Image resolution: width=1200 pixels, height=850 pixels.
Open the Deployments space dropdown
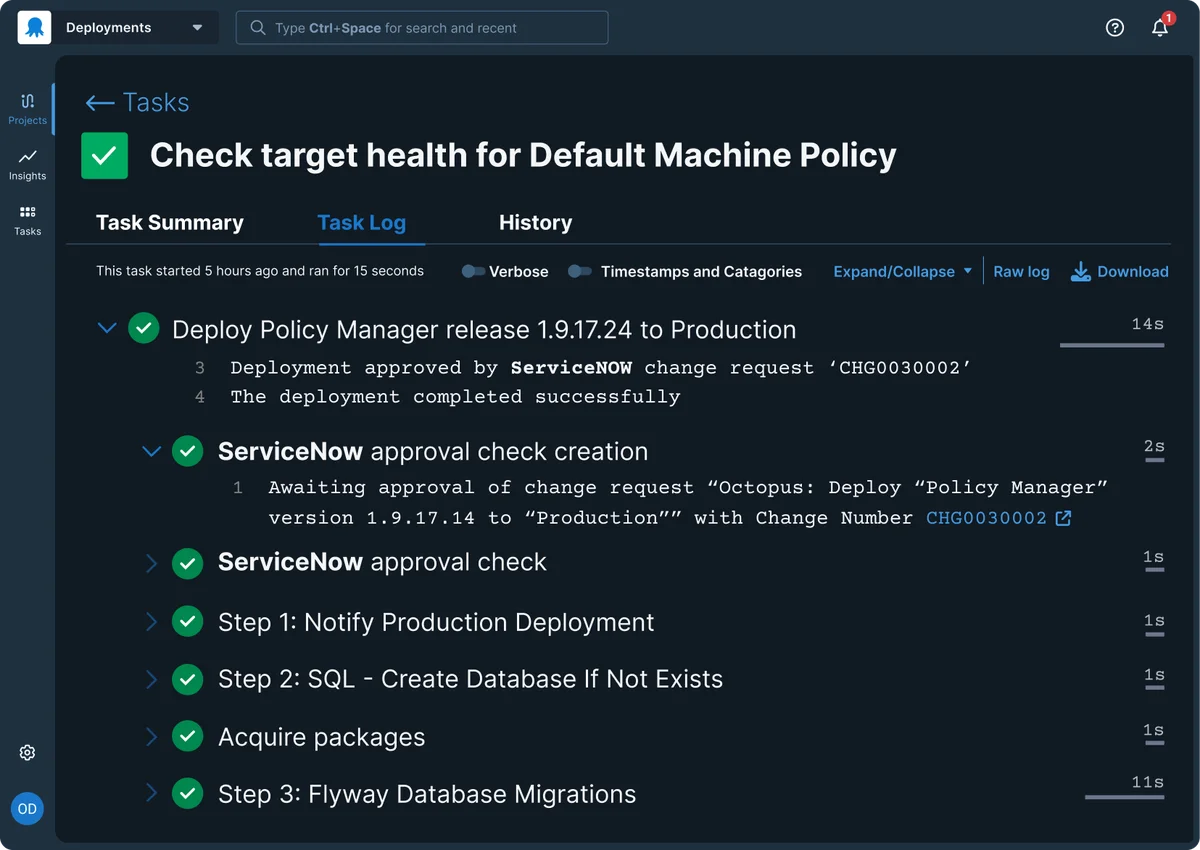coord(135,28)
